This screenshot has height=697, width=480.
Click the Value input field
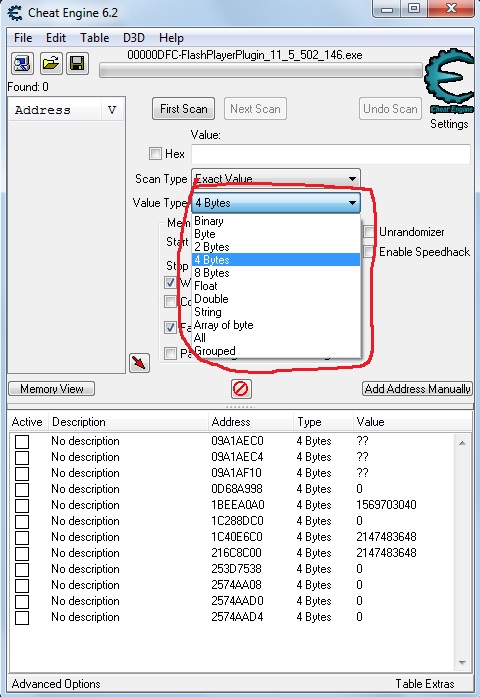click(x=331, y=154)
